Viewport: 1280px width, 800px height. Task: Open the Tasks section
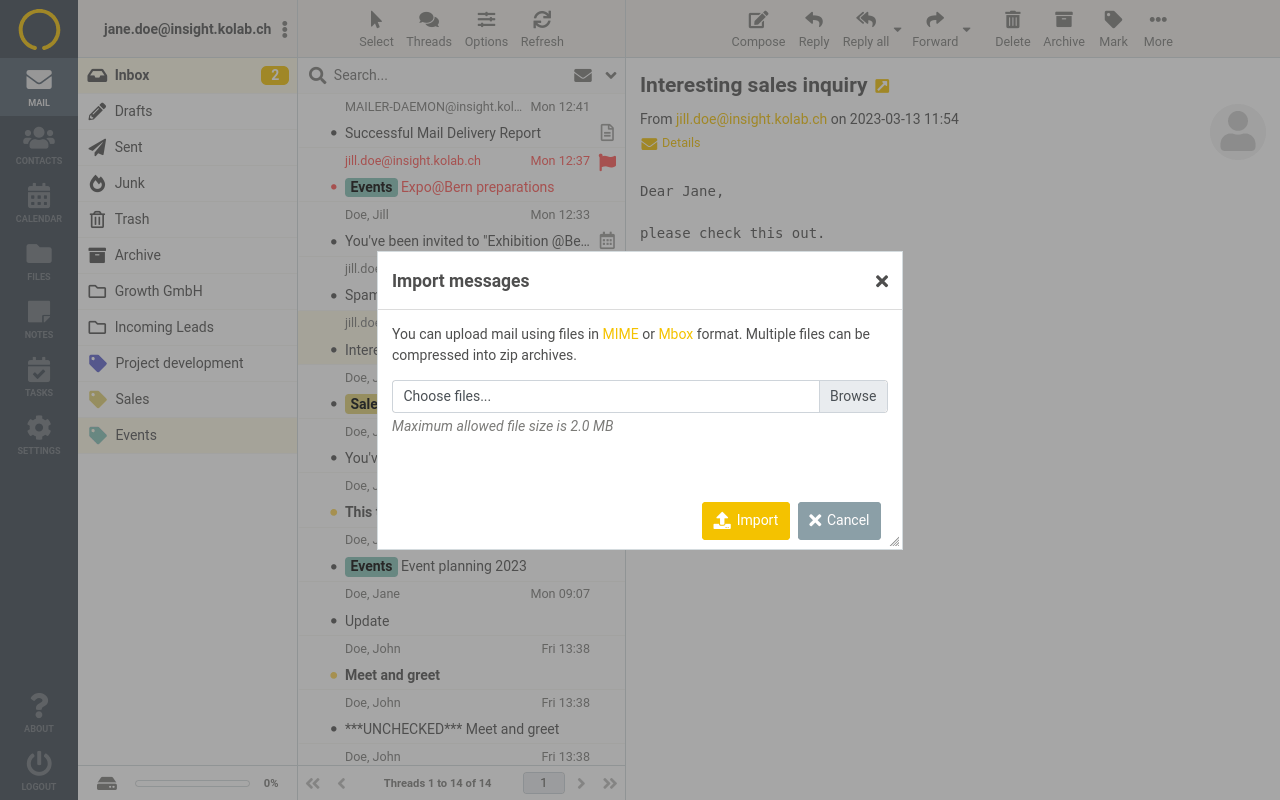(x=39, y=377)
